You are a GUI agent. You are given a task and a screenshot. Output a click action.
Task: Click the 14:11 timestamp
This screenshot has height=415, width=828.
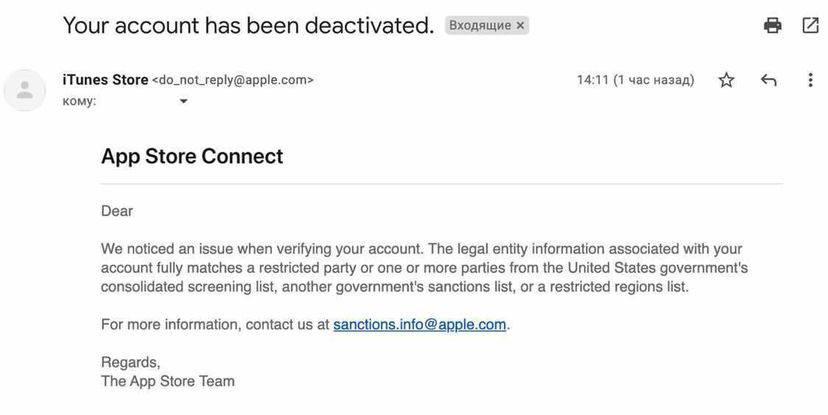(635, 80)
